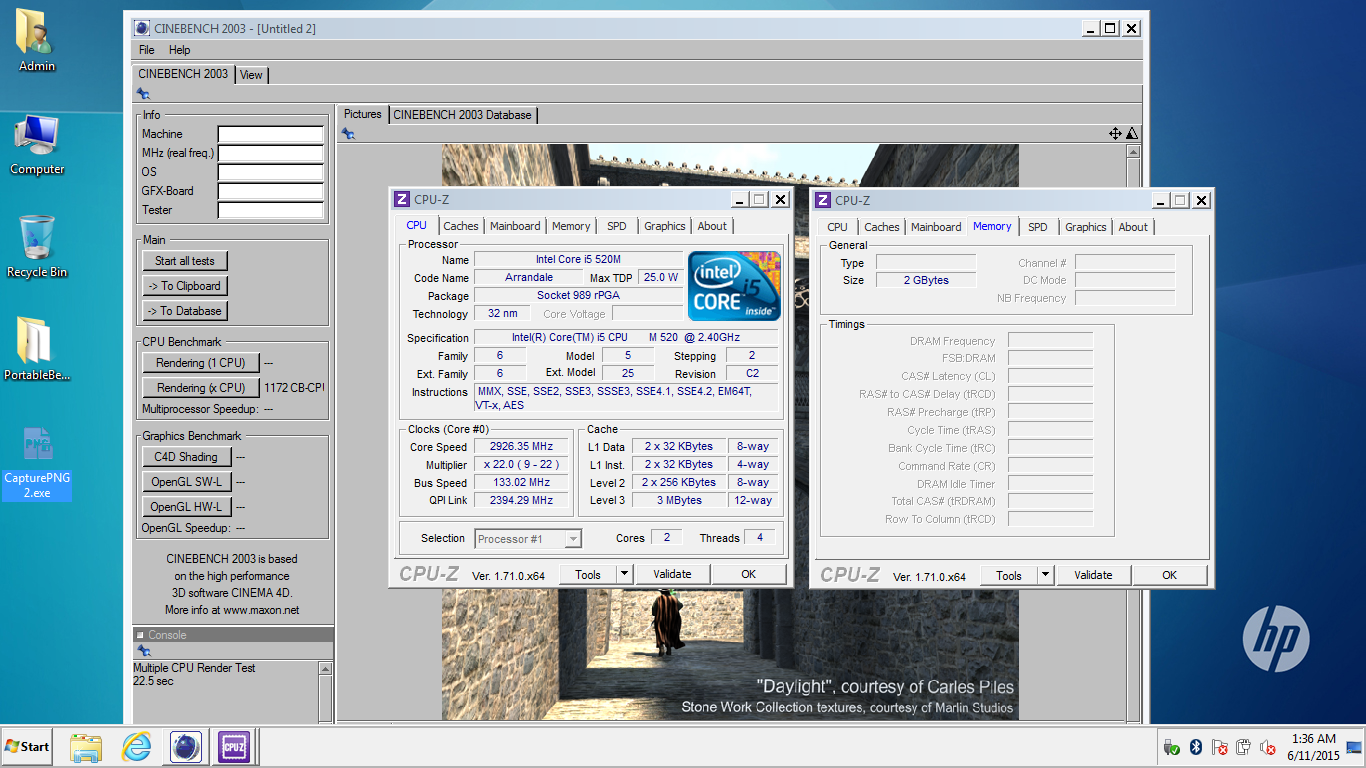The image size is (1366, 768).
Task: Open About tab in the CPU-Z window showing CPU info
Action: pos(712,226)
